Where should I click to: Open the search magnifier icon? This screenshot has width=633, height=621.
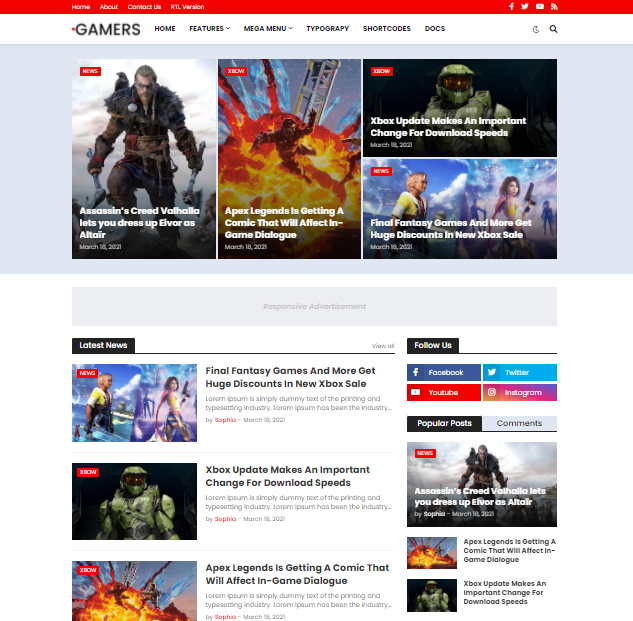coord(553,29)
